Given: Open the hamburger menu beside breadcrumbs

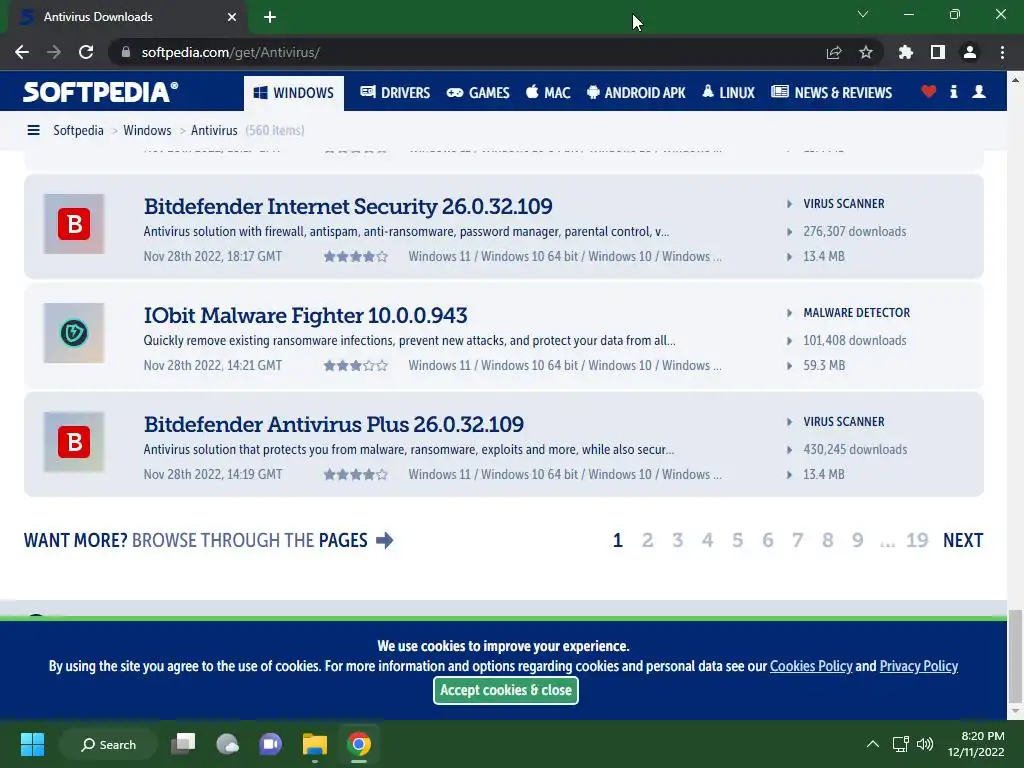Looking at the screenshot, I should click(33, 131).
